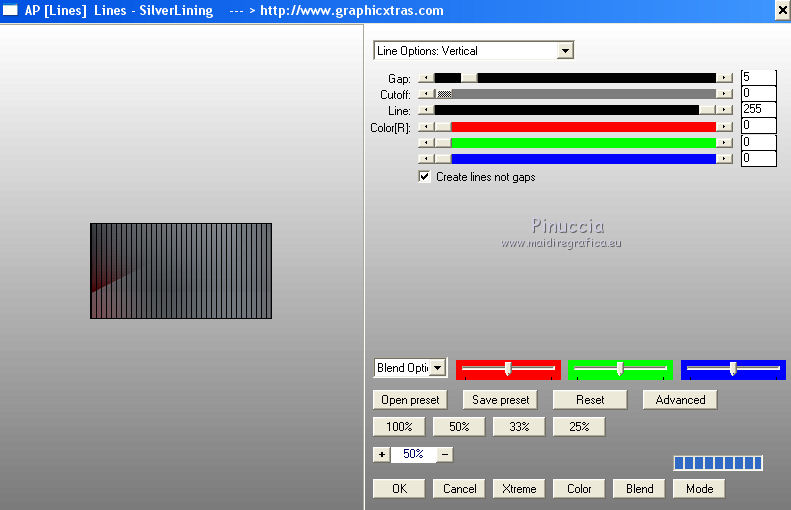Click OK to apply the filter

pos(399,489)
